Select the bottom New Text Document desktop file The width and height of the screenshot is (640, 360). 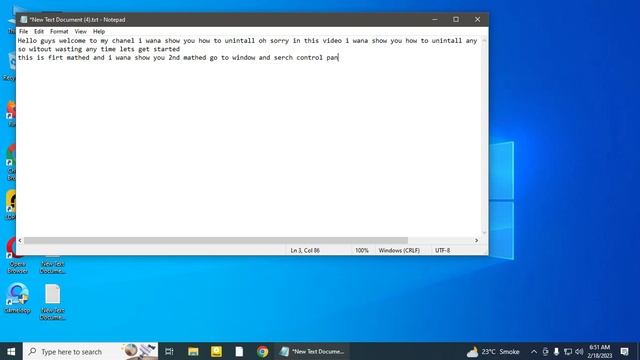[53, 302]
